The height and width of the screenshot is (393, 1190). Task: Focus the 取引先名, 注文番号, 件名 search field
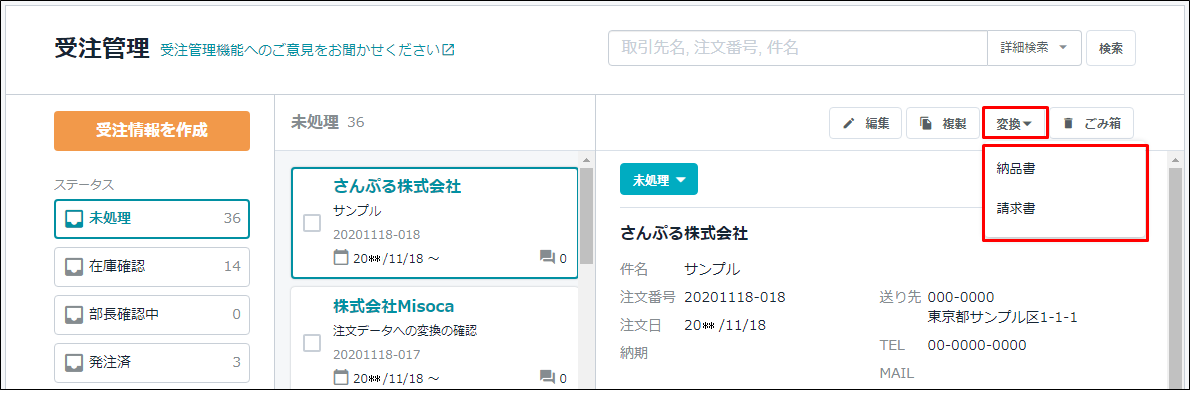[798, 48]
